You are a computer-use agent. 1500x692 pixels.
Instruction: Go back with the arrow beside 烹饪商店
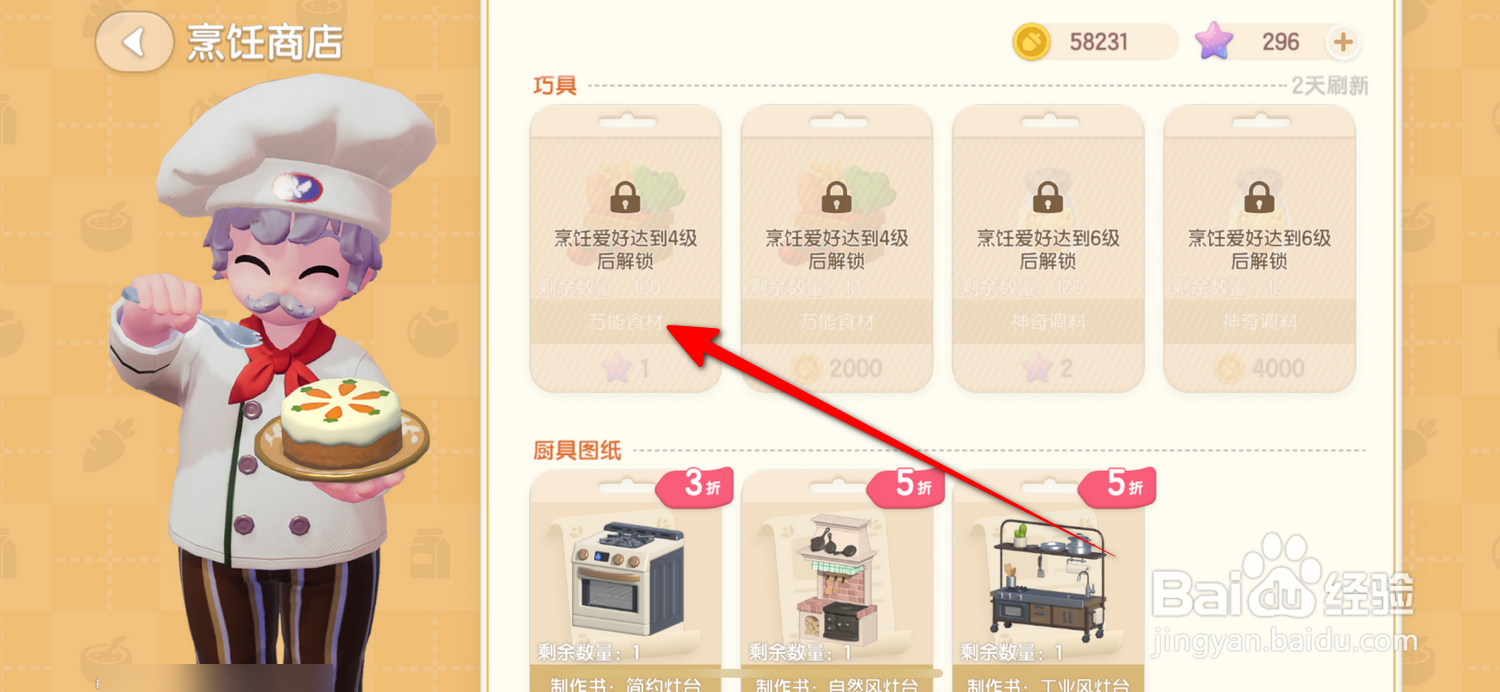coord(134,42)
